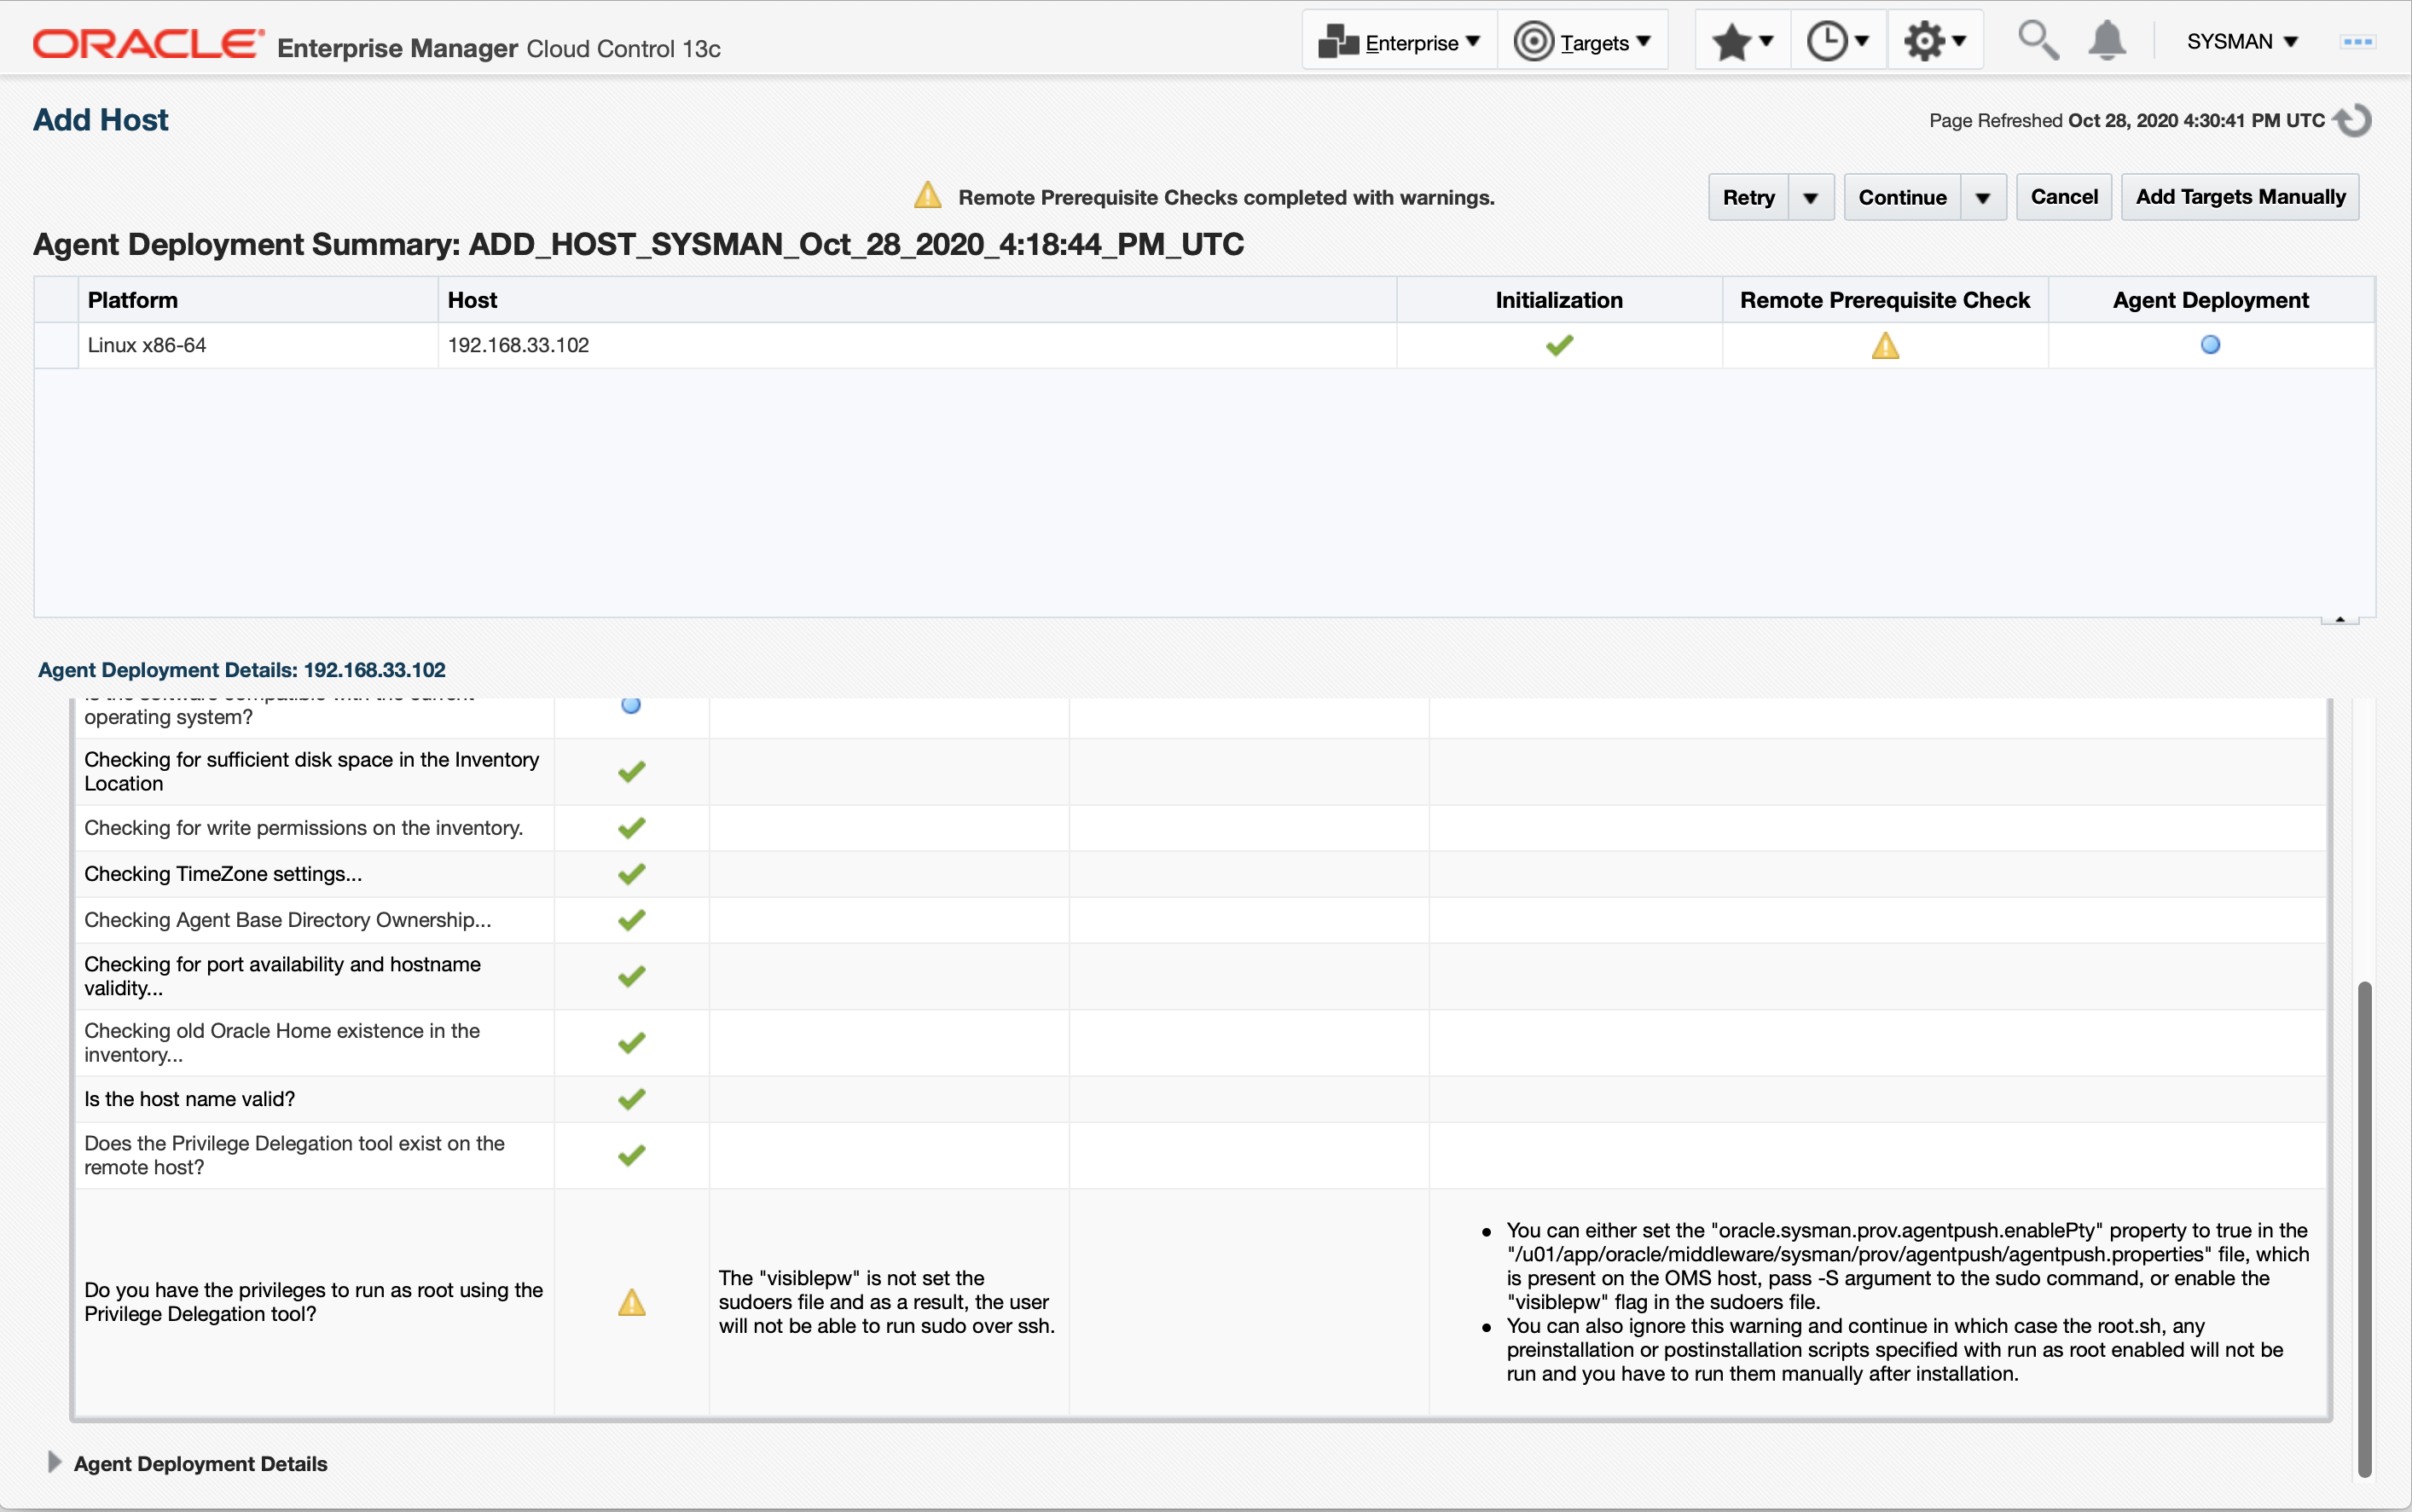Image resolution: width=2412 pixels, height=1512 pixels.
Task: Click the Continue button
Action: click(x=1902, y=197)
